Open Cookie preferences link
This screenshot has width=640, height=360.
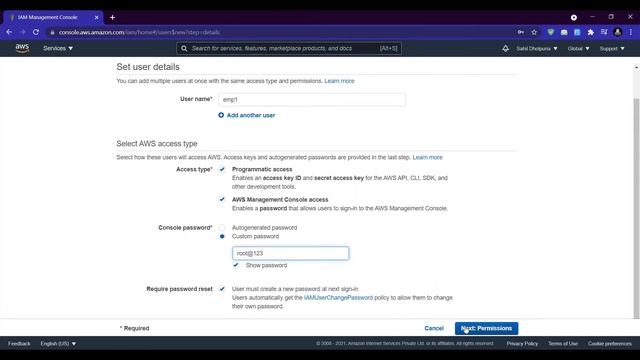coord(609,344)
